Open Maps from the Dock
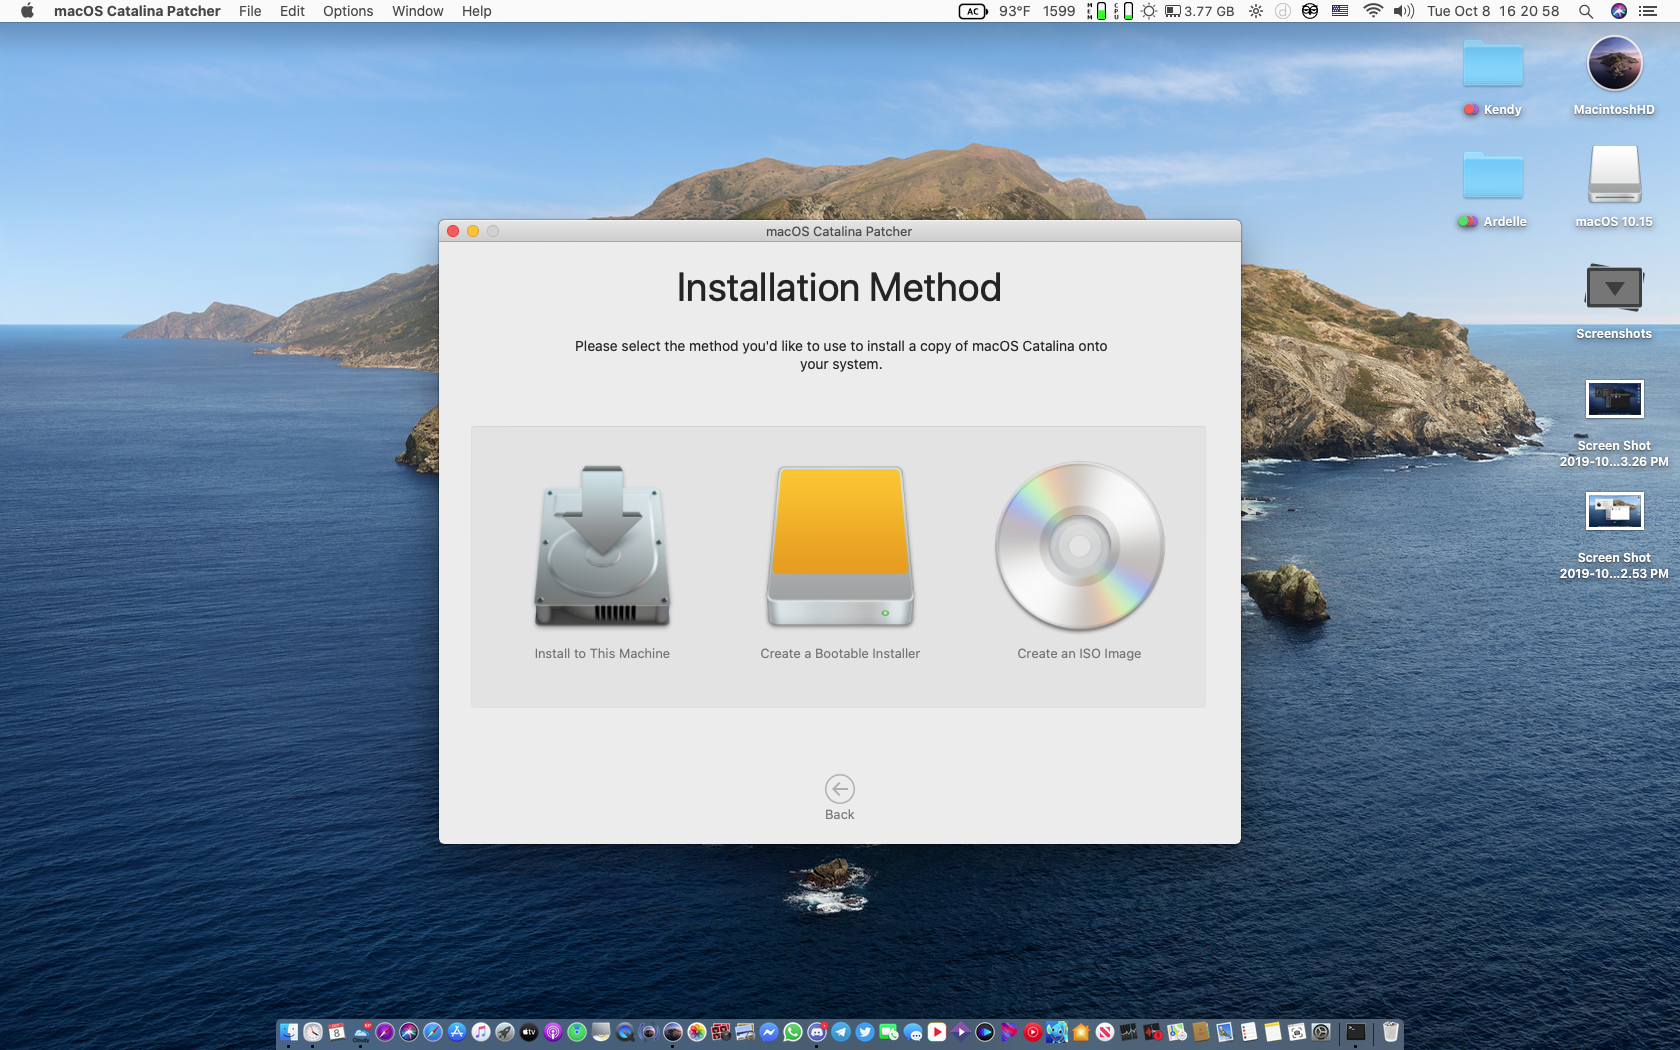This screenshot has height=1050, width=1680. pos(1177,1032)
